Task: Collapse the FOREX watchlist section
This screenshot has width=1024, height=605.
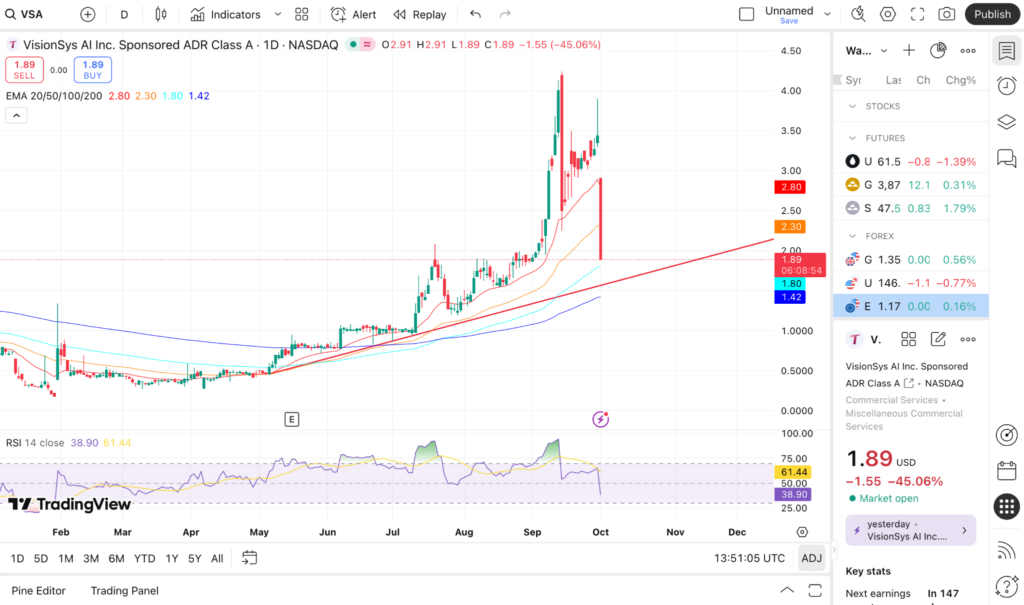Action: (852, 237)
